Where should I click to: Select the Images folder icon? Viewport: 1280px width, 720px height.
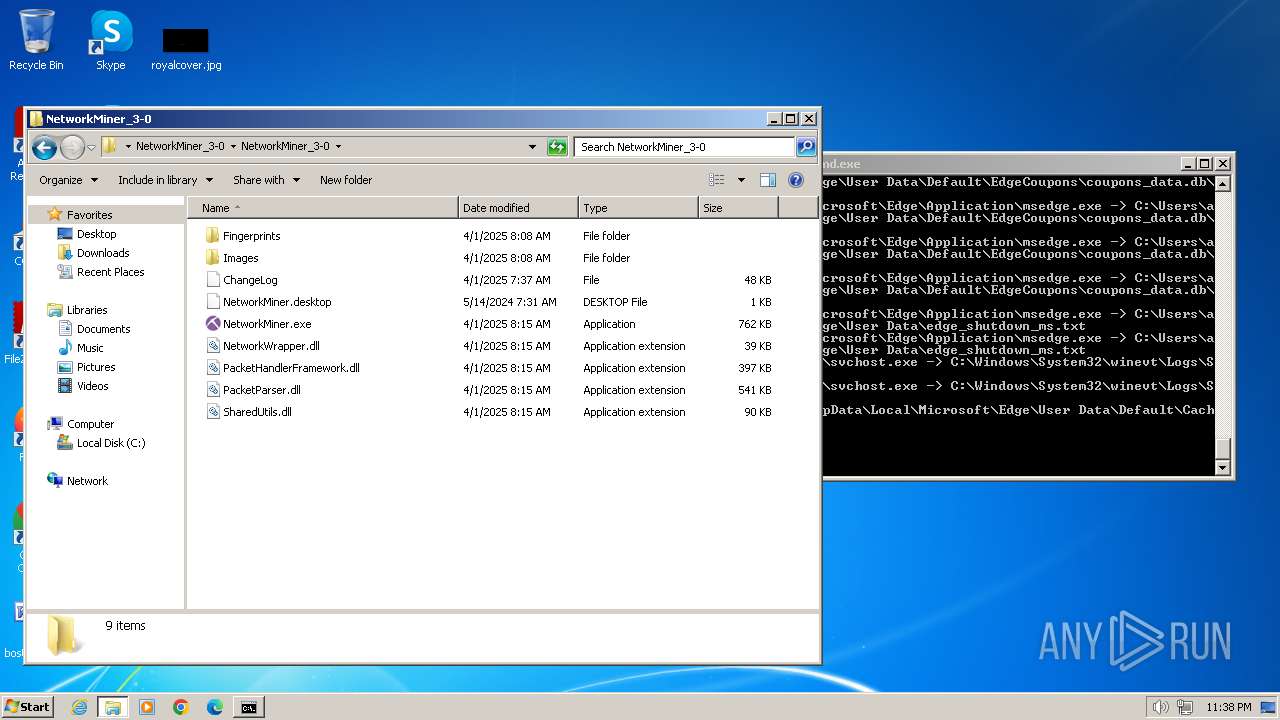pos(212,258)
